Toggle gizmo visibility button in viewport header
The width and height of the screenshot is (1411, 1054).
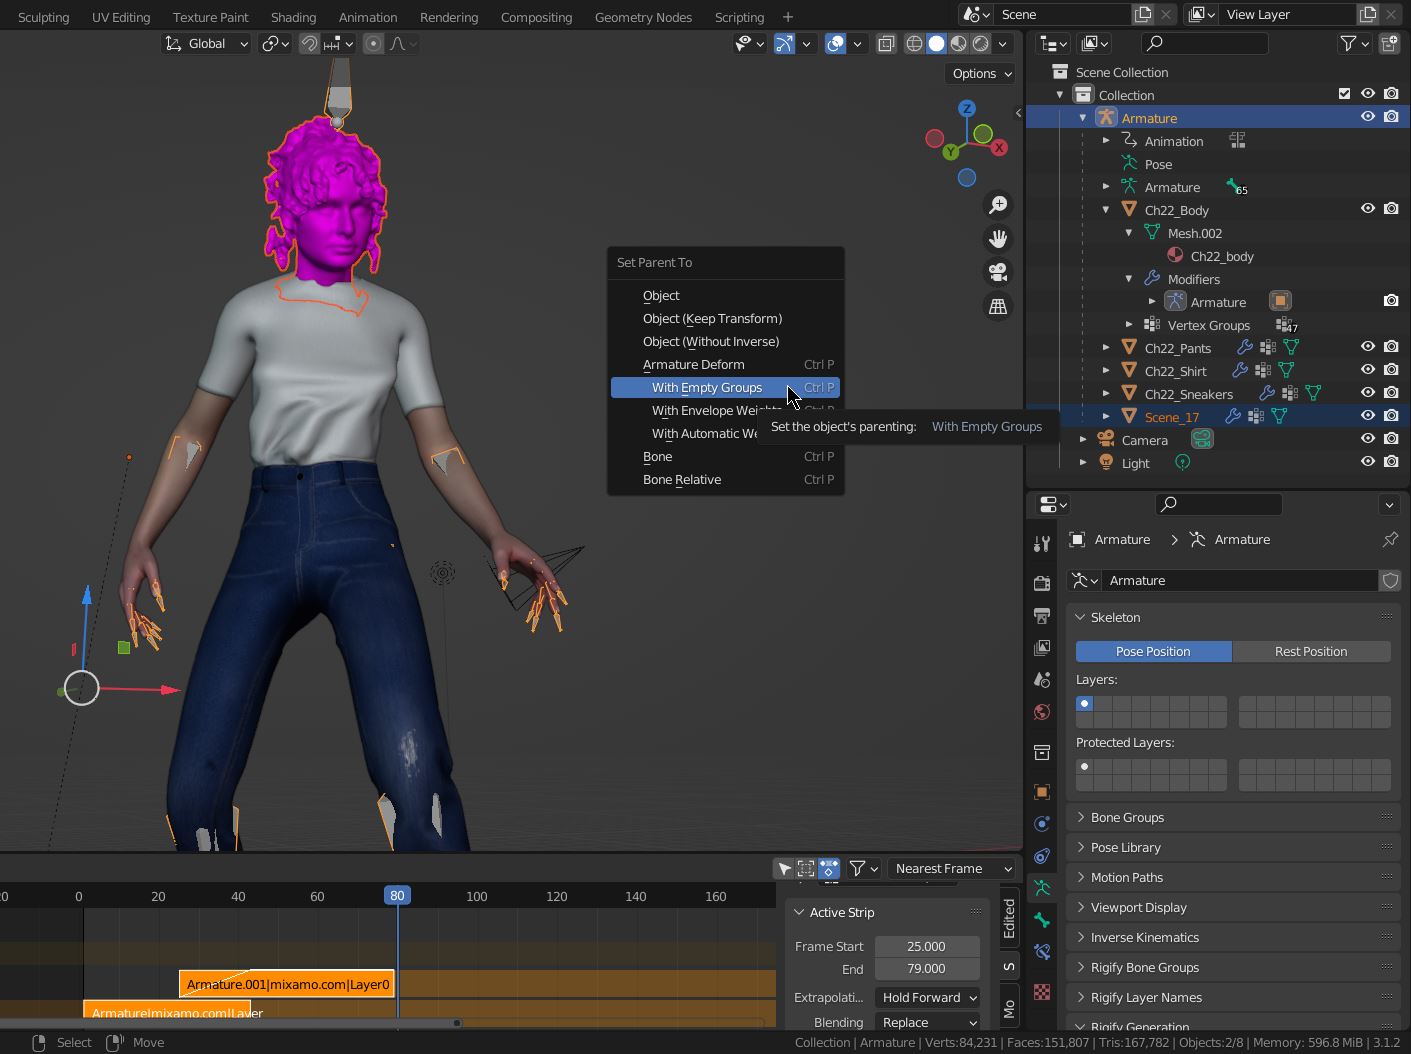pos(784,43)
